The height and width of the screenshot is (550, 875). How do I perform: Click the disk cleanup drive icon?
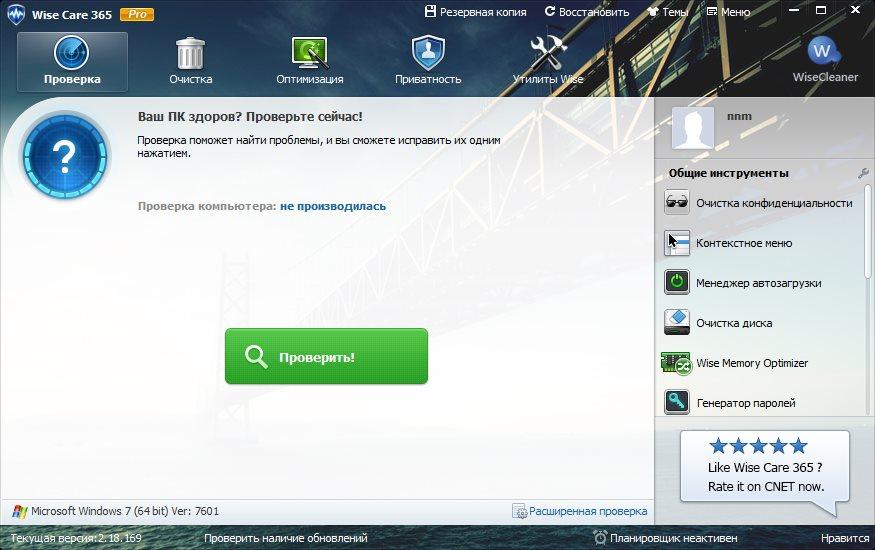677,322
